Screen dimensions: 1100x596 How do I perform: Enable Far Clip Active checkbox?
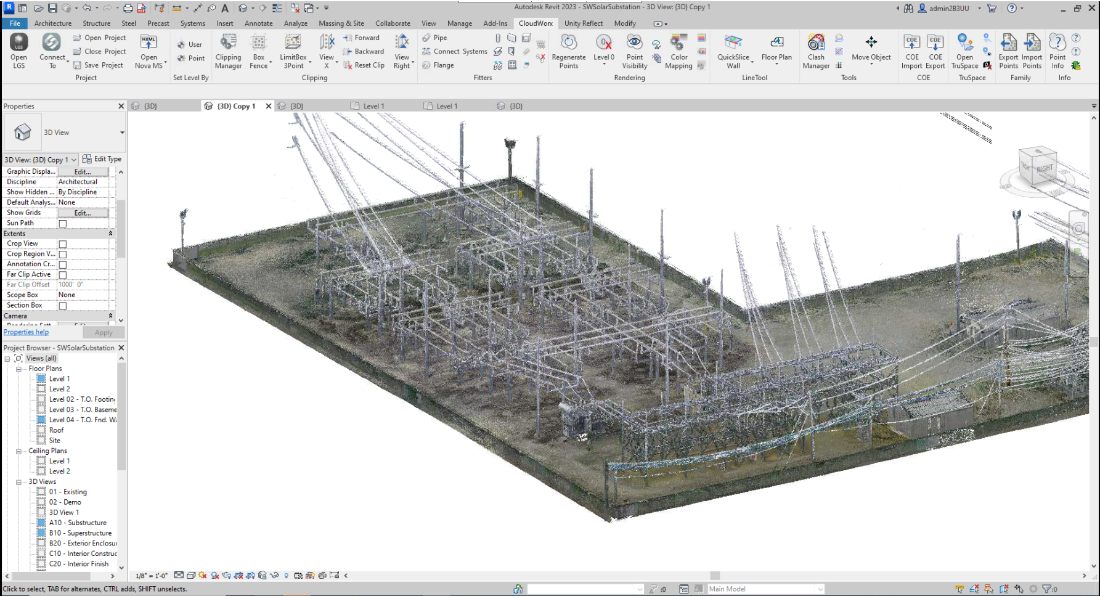click(62, 275)
